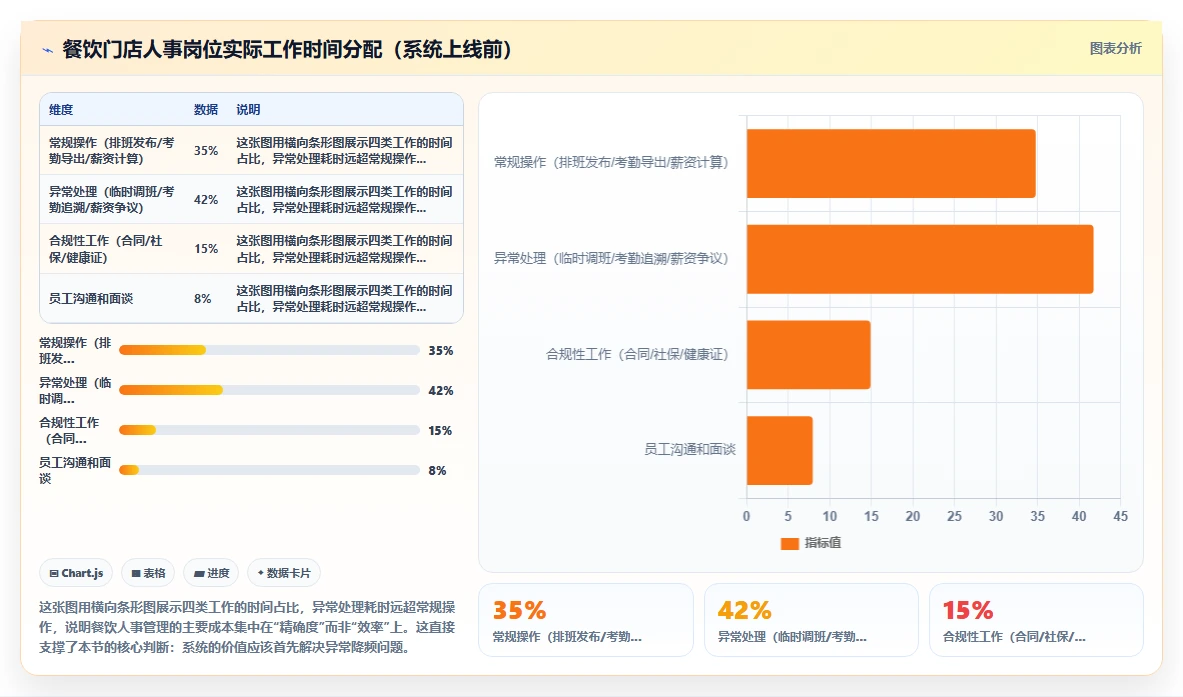Click the 常规操作 35% progress bar
The width and height of the screenshot is (1183, 697).
(269, 350)
